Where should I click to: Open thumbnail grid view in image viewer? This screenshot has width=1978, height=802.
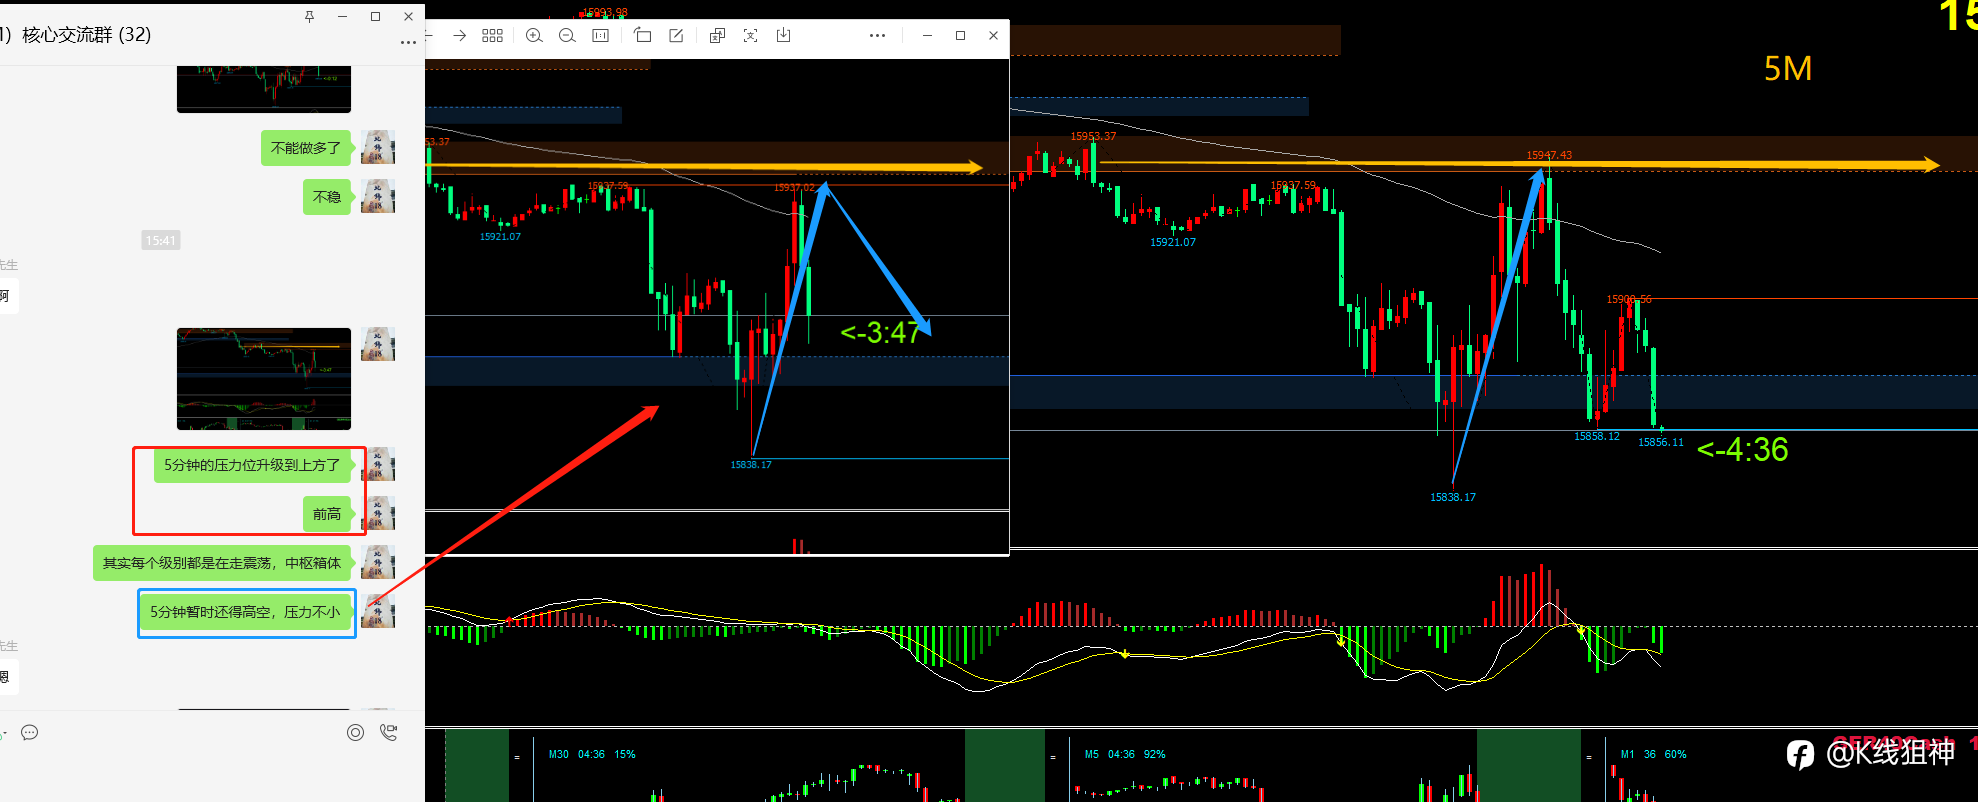pos(492,36)
